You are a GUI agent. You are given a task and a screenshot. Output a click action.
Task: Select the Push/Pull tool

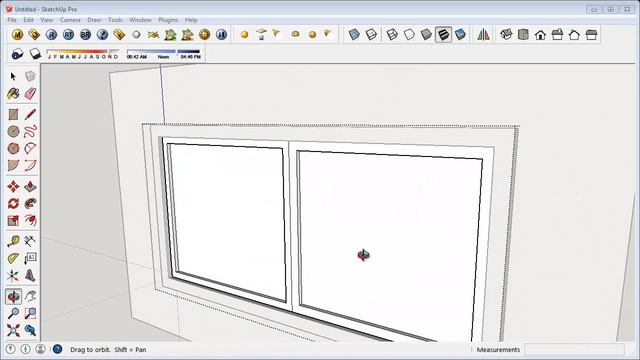(x=30, y=187)
